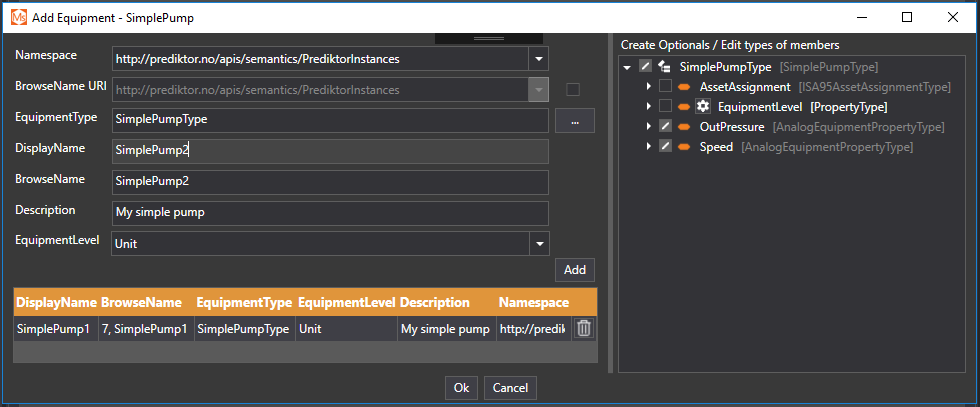
Task: Click the orange icon next to Speed
Action: click(684, 147)
